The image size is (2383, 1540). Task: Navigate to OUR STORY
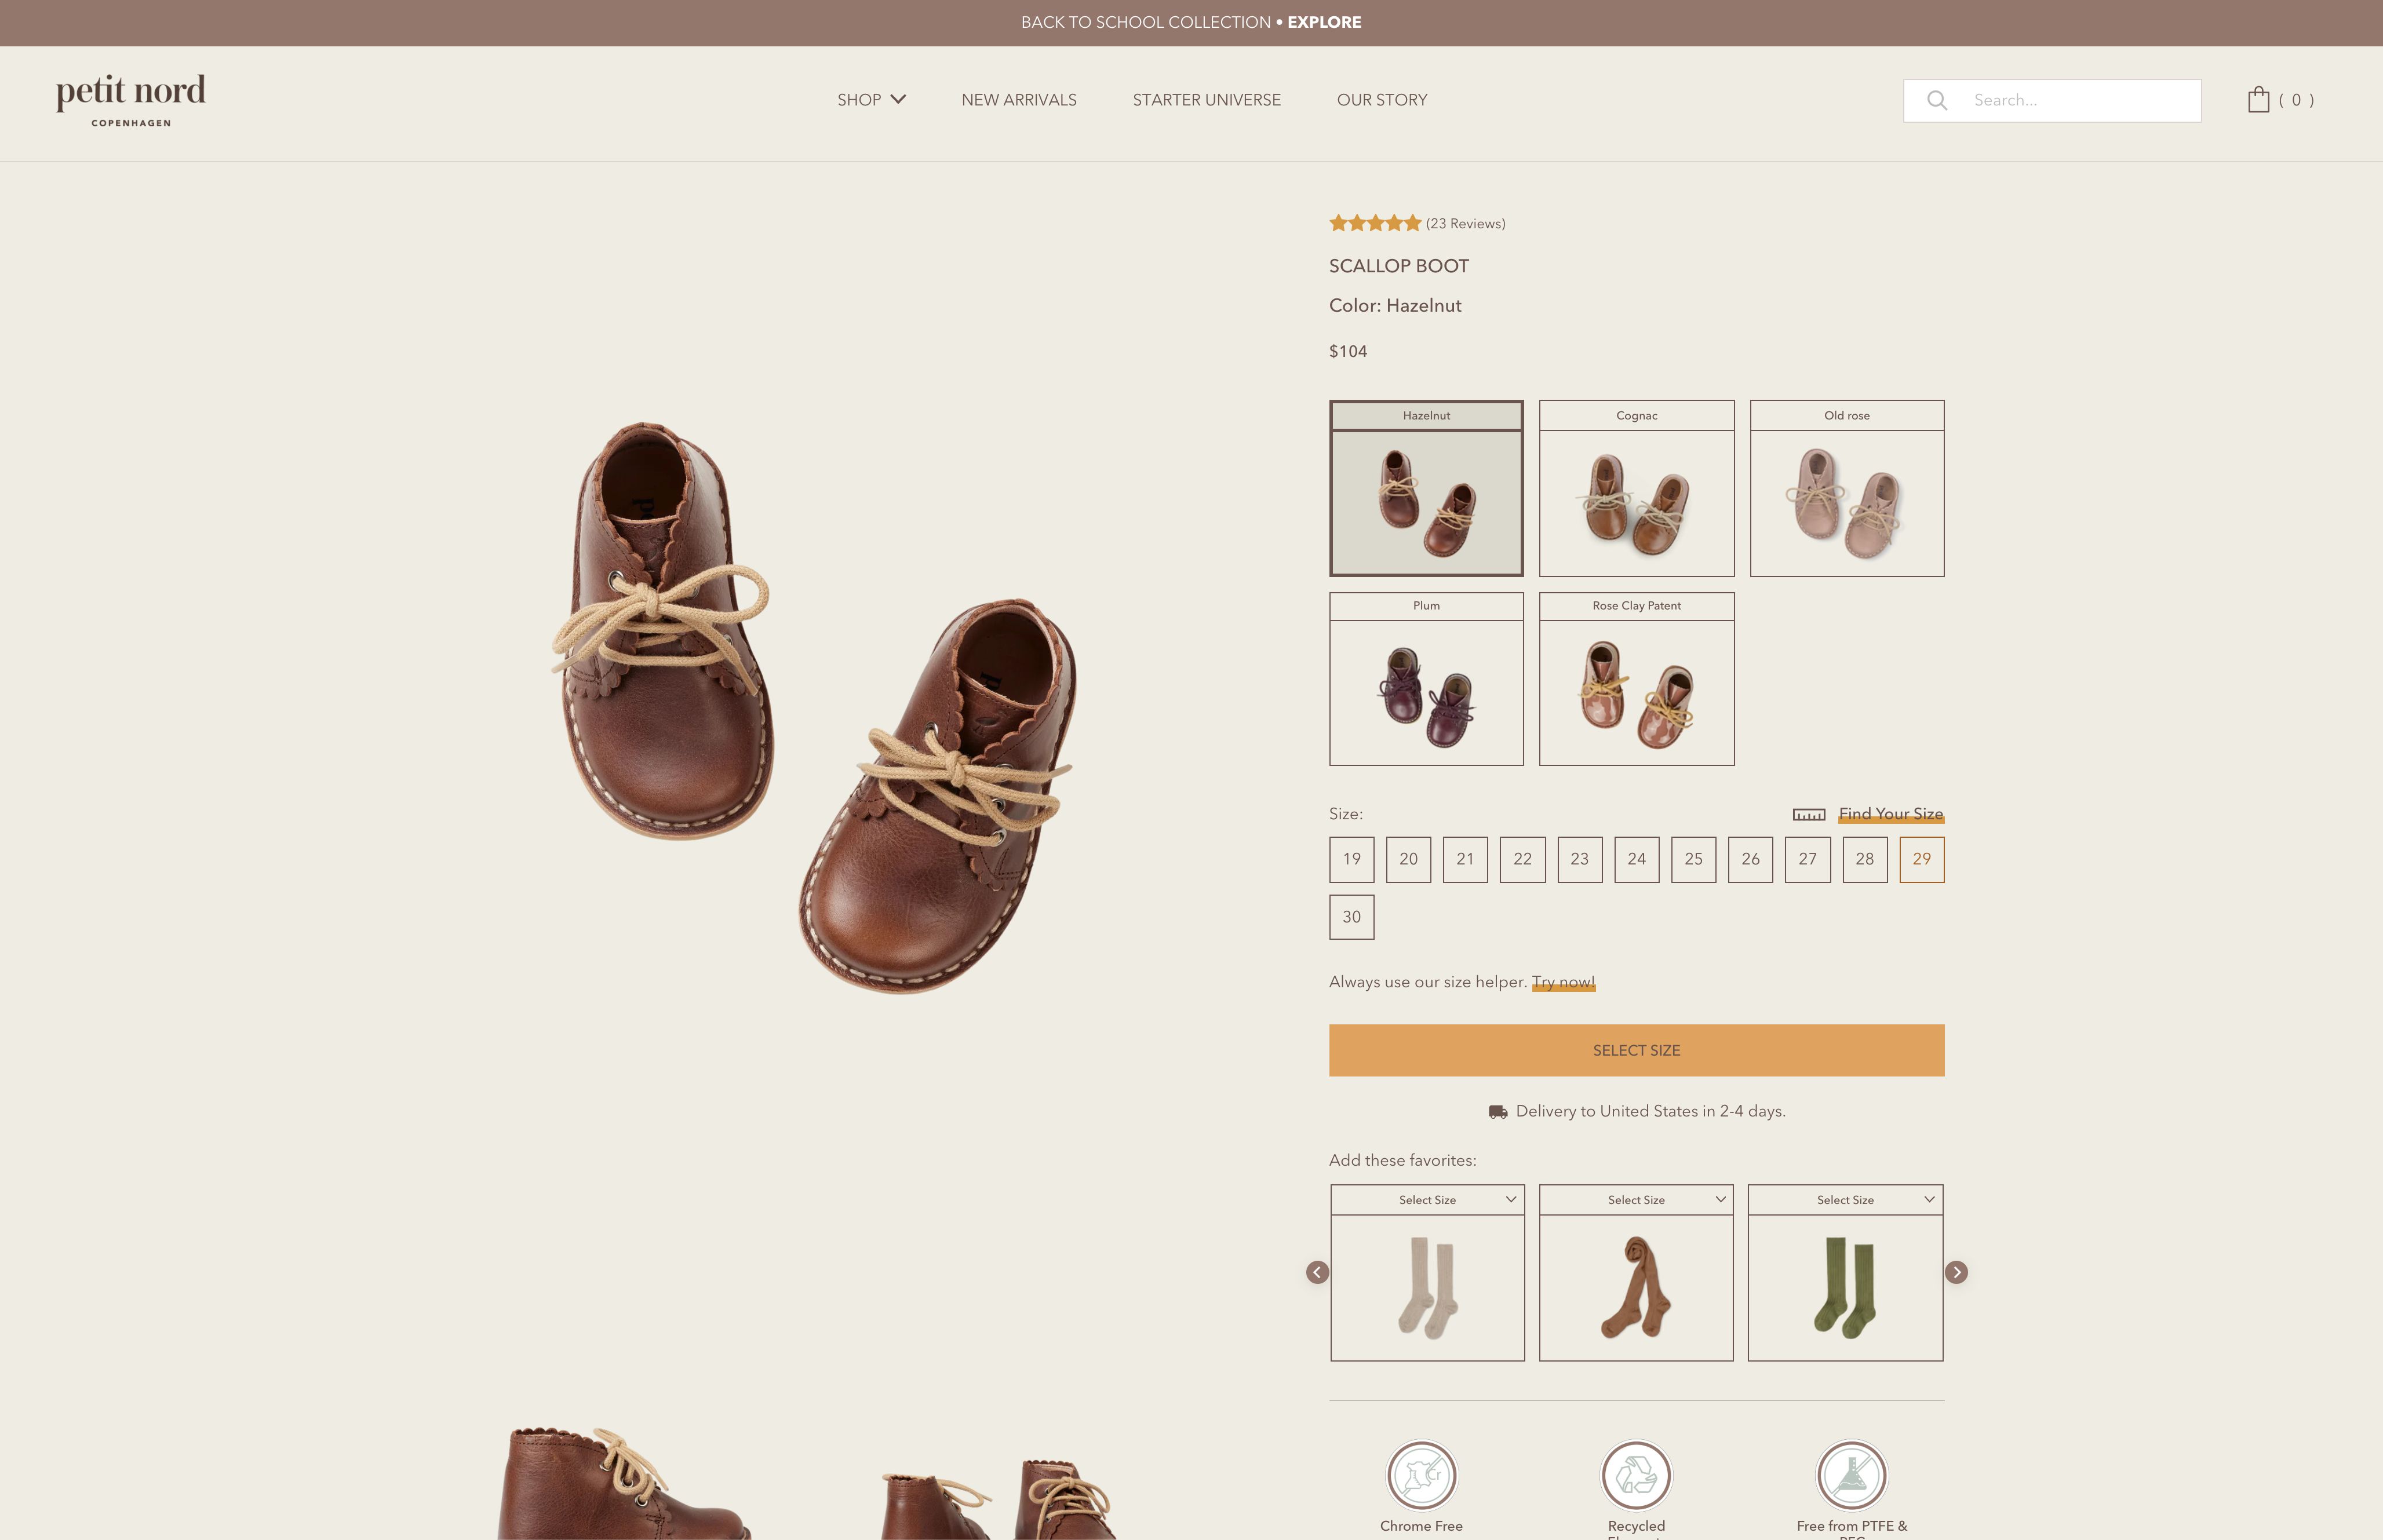[1382, 99]
